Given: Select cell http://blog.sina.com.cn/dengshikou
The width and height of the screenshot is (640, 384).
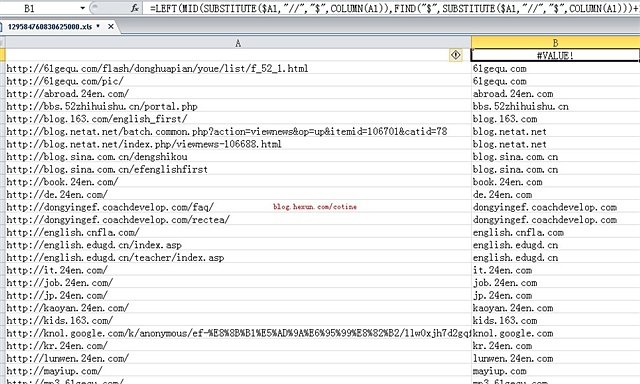Looking at the screenshot, I should tap(238, 157).
